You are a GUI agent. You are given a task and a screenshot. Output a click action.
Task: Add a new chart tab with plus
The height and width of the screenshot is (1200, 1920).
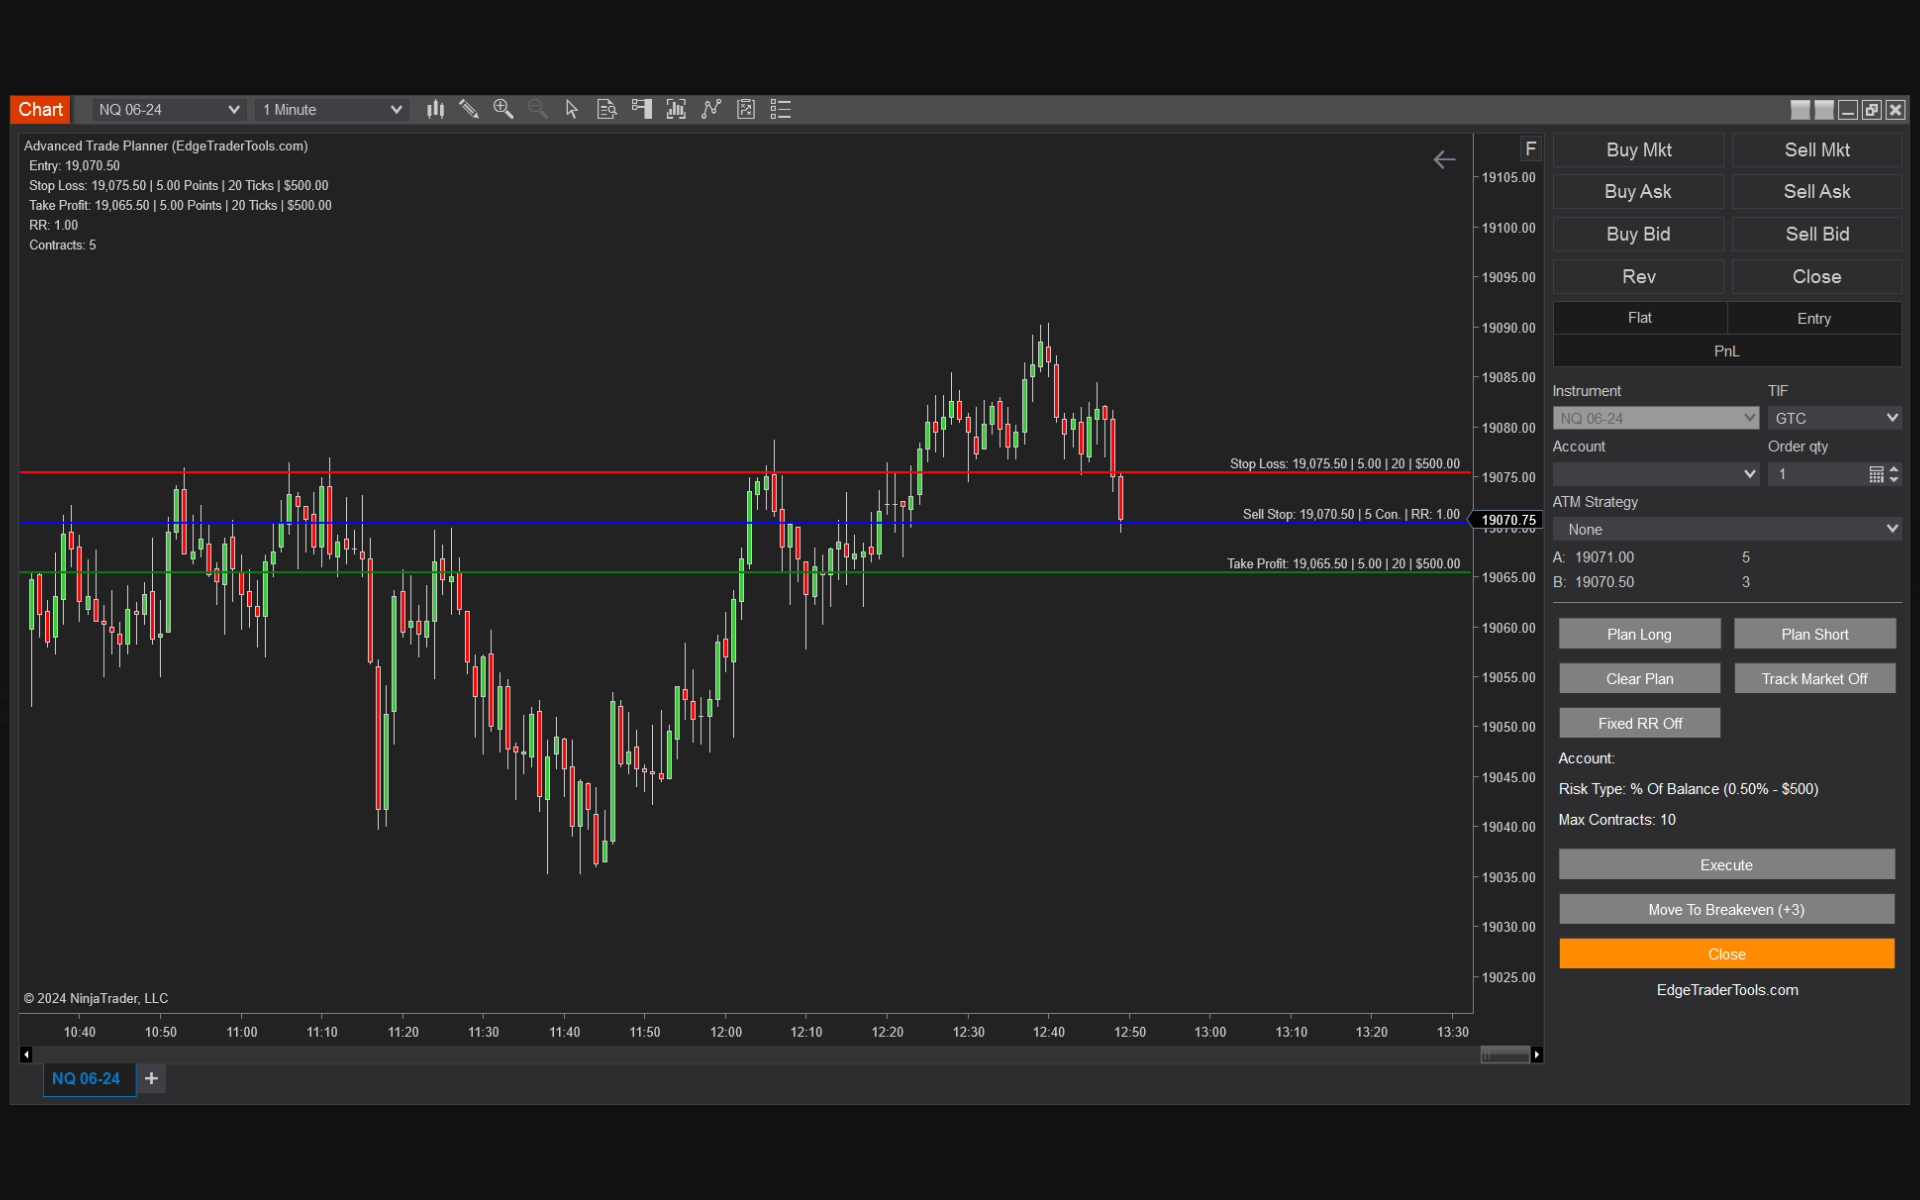pos(152,1078)
